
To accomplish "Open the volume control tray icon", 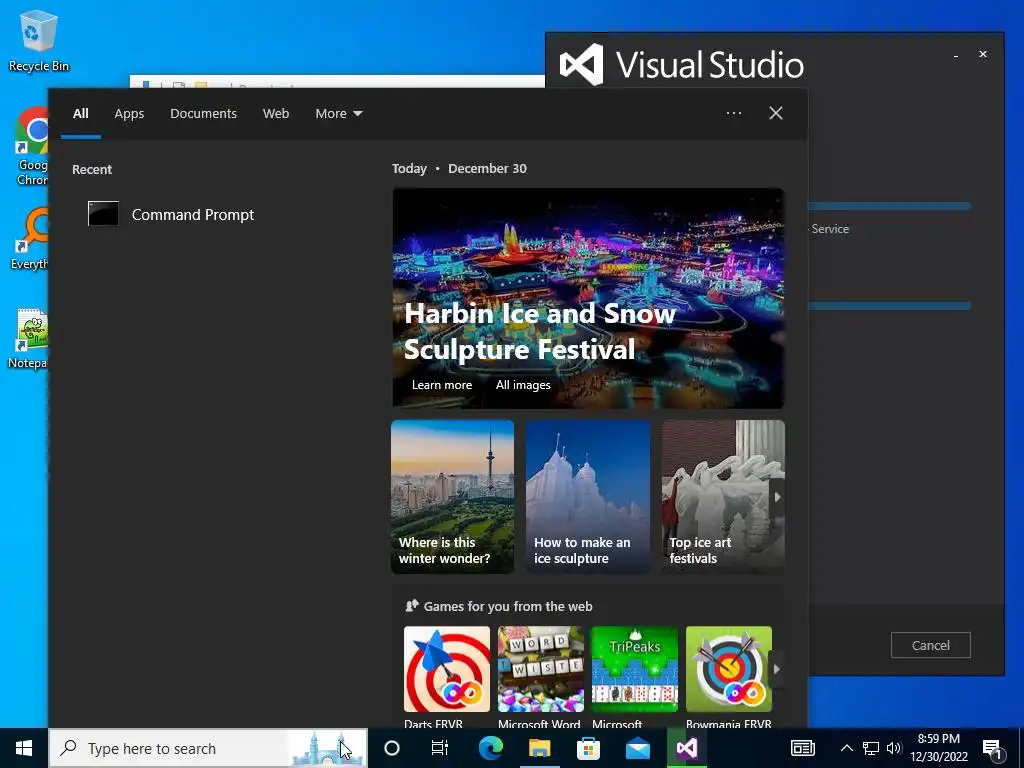I will coord(894,748).
